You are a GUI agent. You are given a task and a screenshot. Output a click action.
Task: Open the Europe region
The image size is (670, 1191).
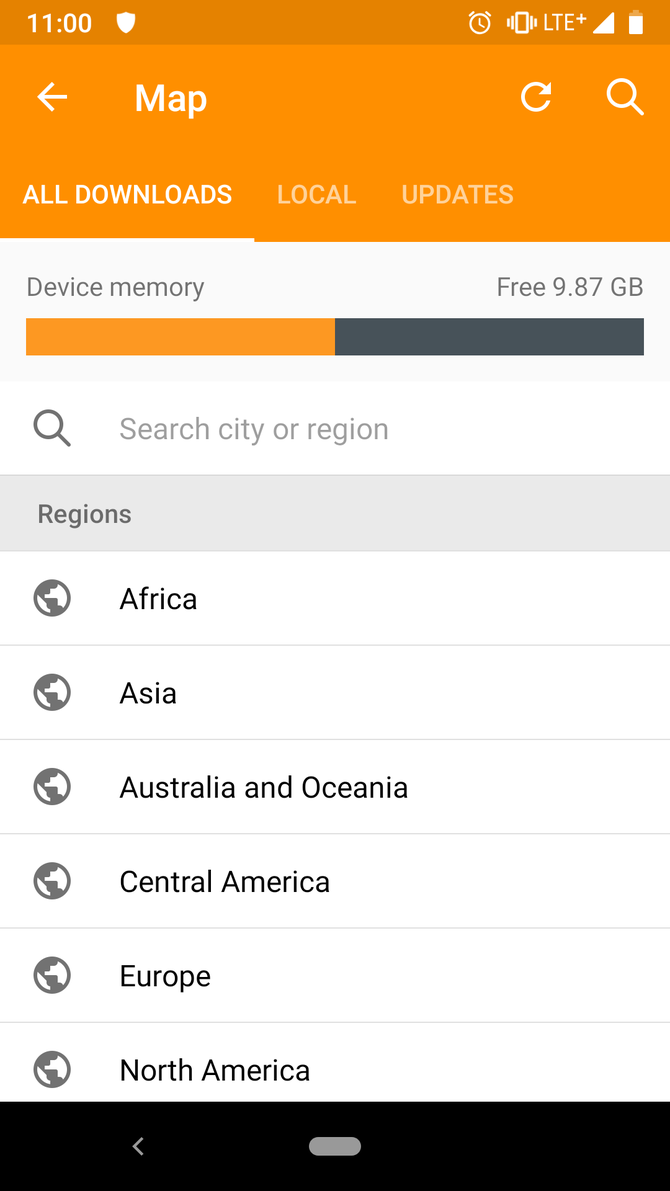335,975
